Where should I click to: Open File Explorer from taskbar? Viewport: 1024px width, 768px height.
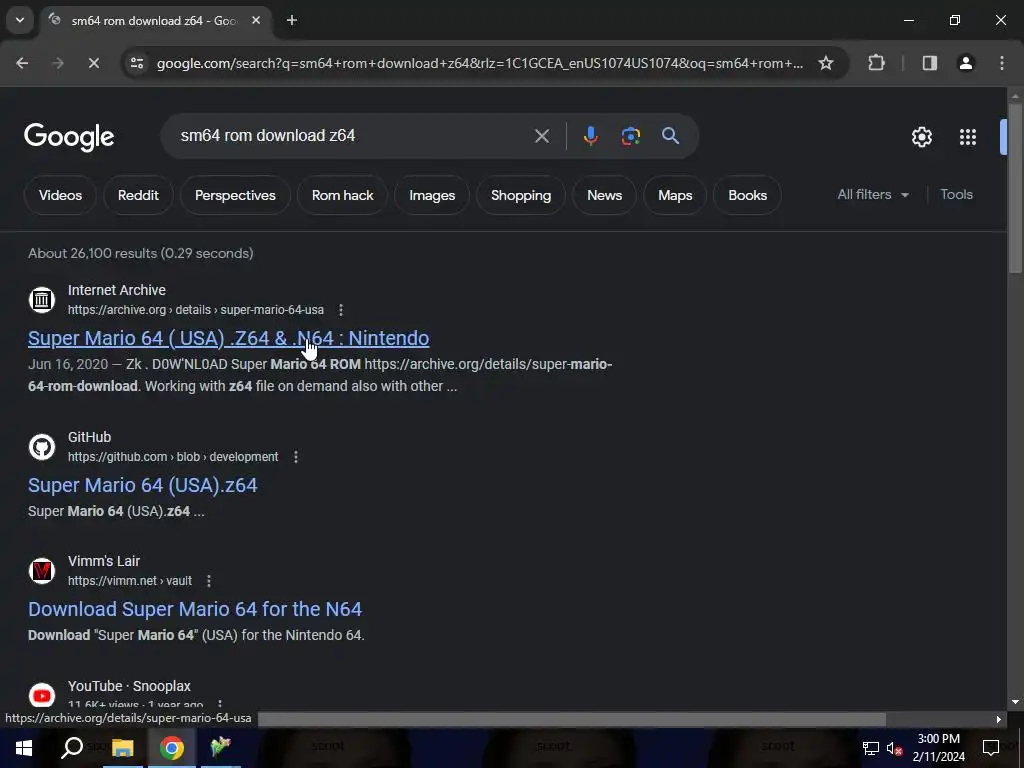pyautogui.click(x=122, y=748)
